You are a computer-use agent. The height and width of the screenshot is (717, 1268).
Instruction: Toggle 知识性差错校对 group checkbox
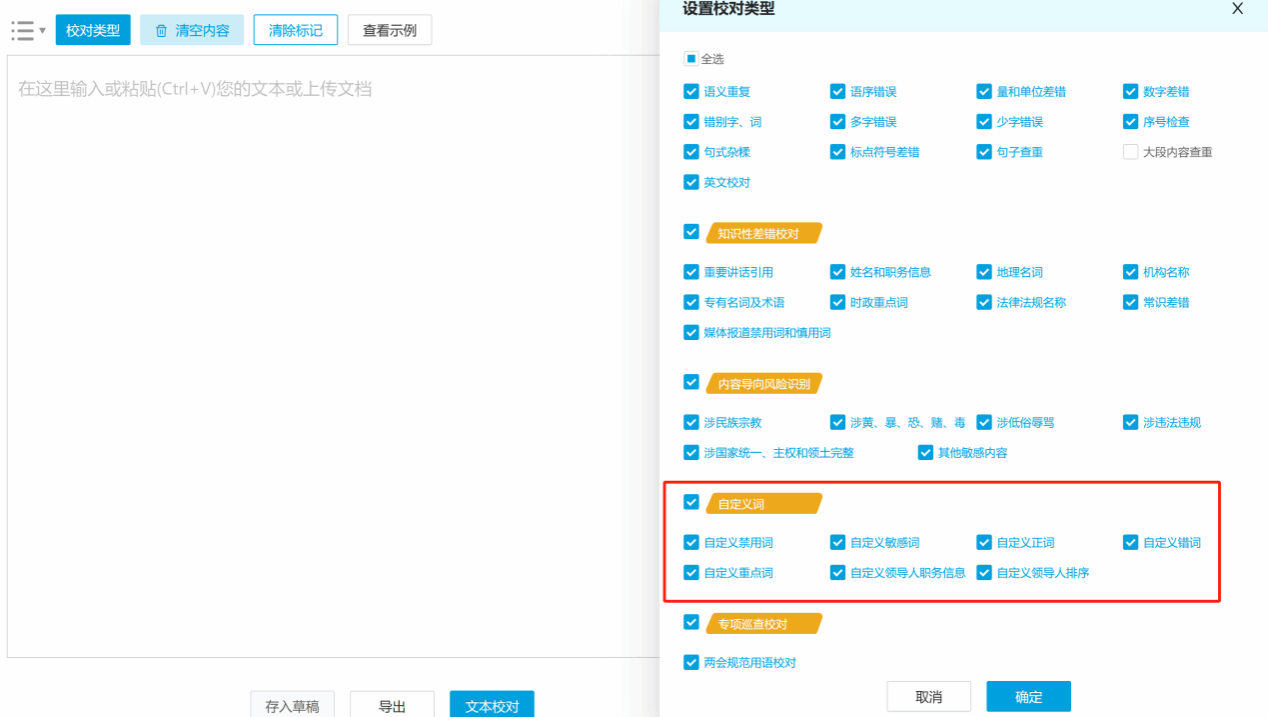[691, 231]
